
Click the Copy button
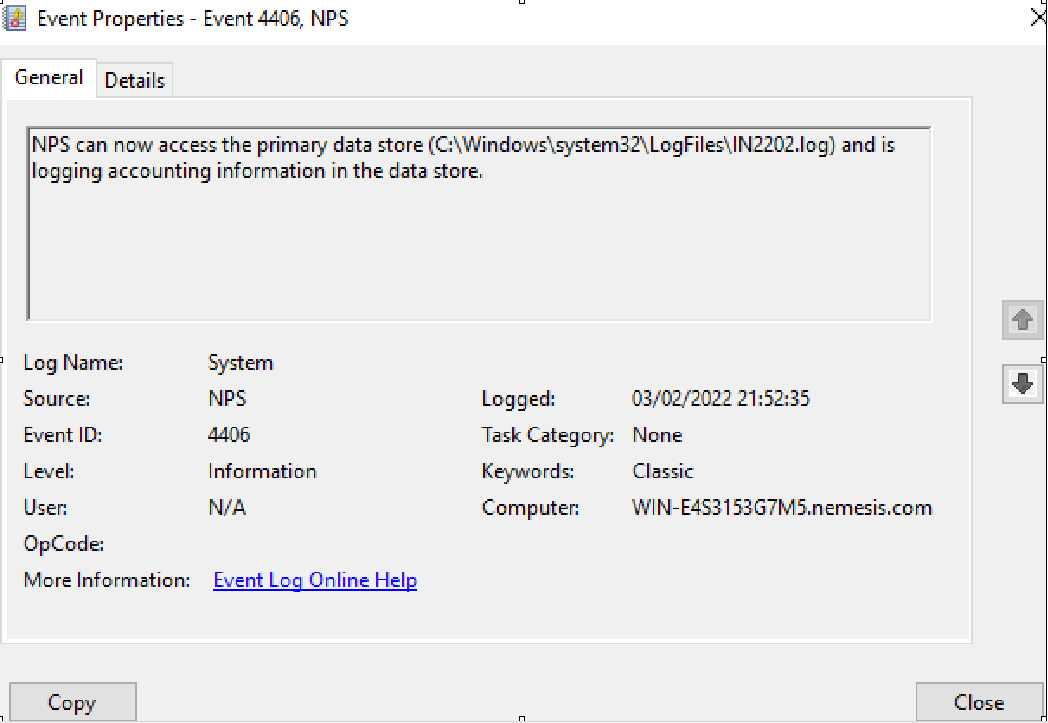[x=72, y=701]
